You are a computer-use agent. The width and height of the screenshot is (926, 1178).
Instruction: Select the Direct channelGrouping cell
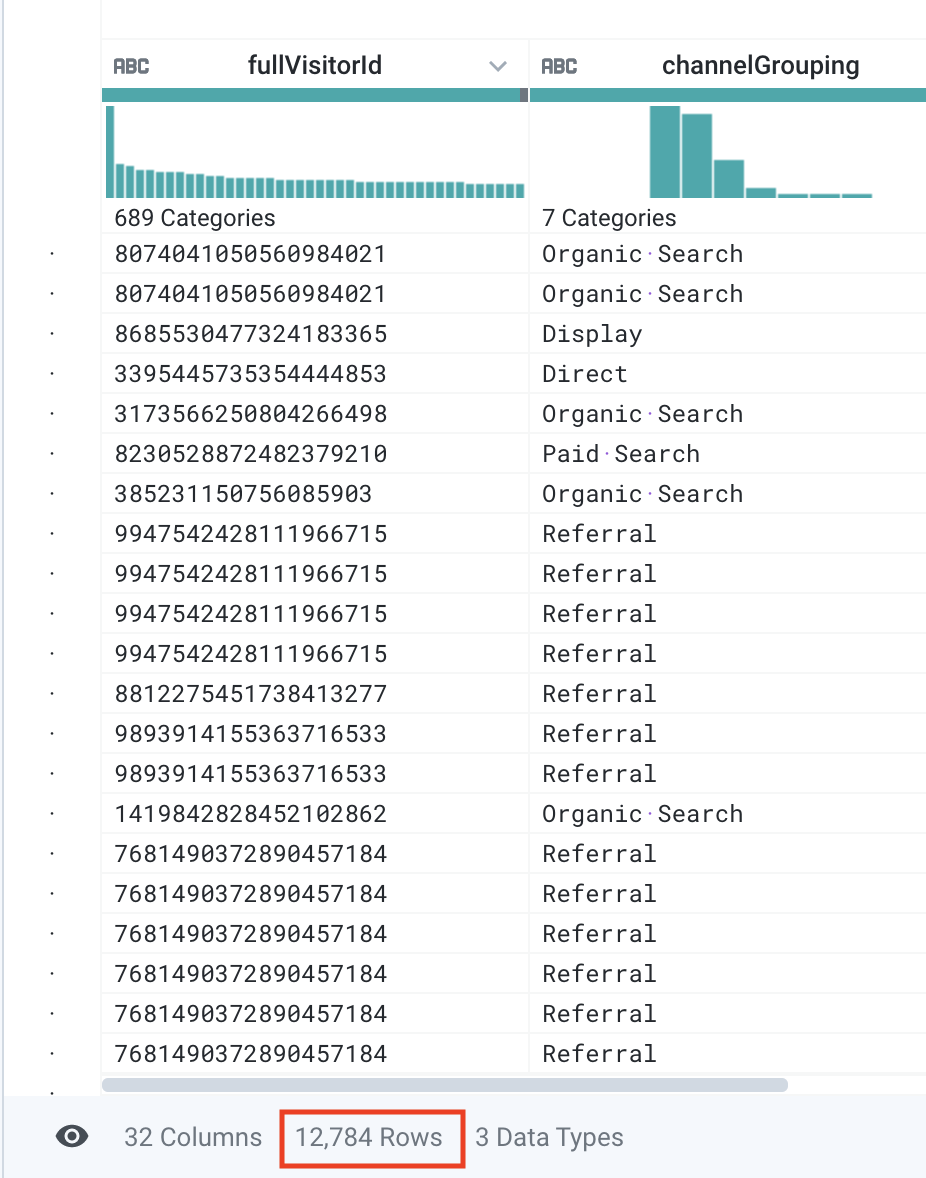point(585,374)
